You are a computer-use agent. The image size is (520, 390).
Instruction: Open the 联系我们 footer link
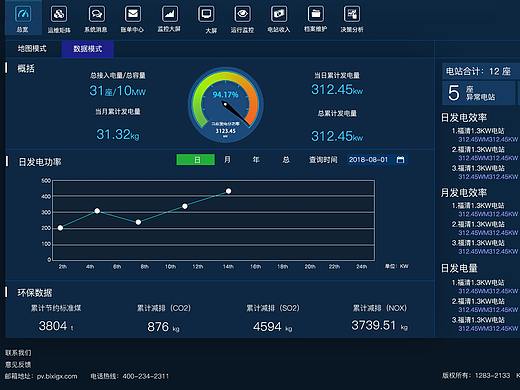point(18,353)
